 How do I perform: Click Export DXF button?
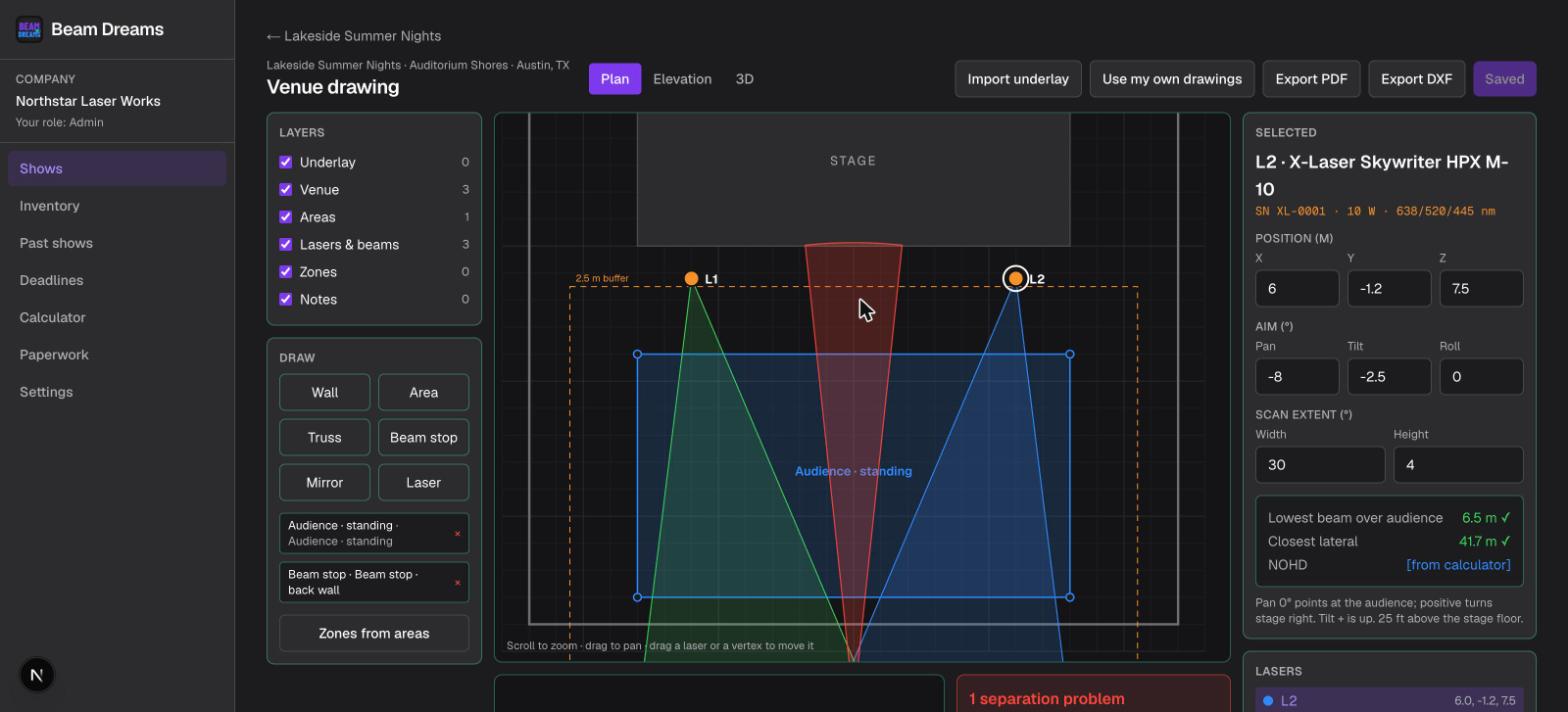[x=1416, y=79]
